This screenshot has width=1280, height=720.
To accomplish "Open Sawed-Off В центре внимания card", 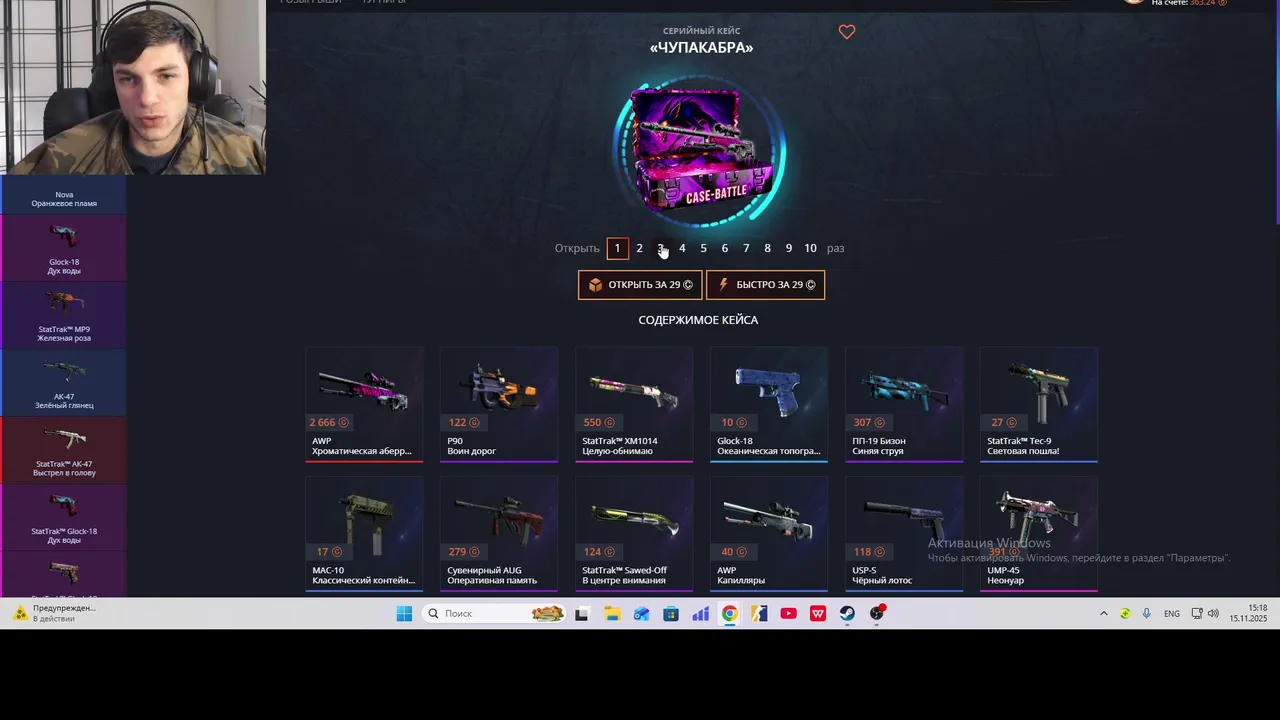I will point(634,534).
